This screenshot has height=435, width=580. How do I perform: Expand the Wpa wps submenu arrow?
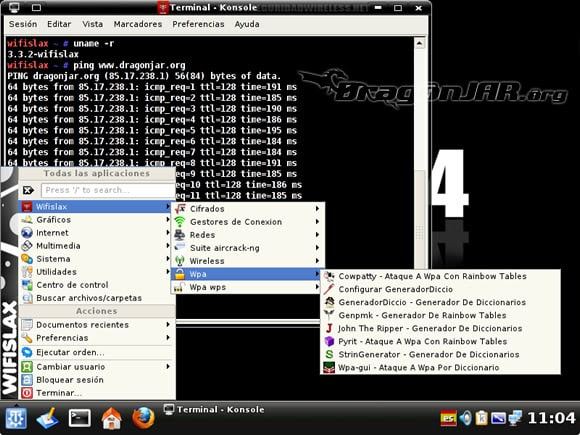point(317,287)
